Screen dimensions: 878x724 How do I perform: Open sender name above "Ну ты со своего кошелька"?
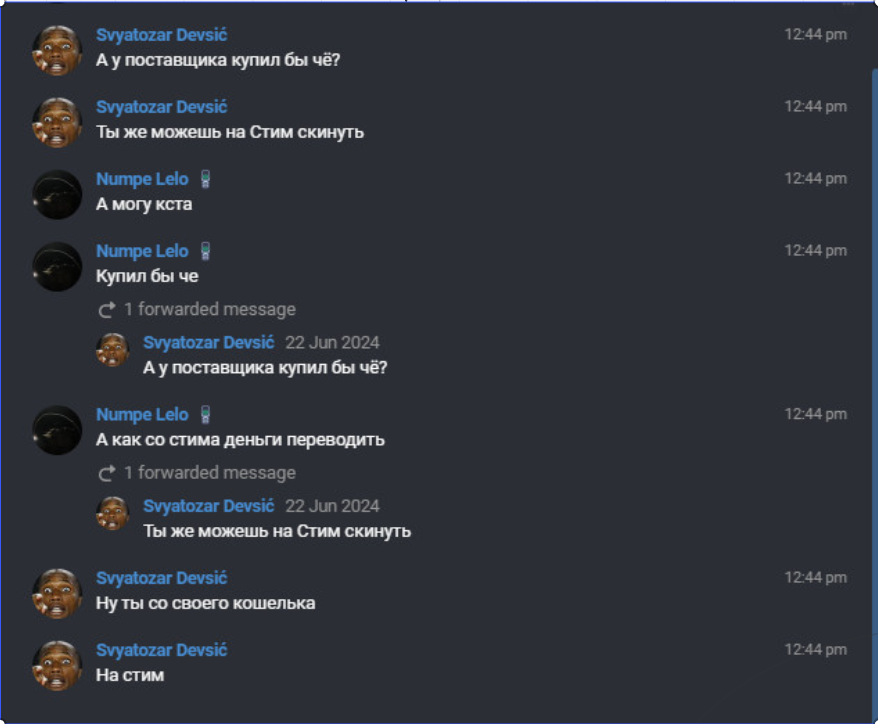(x=161, y=578)
